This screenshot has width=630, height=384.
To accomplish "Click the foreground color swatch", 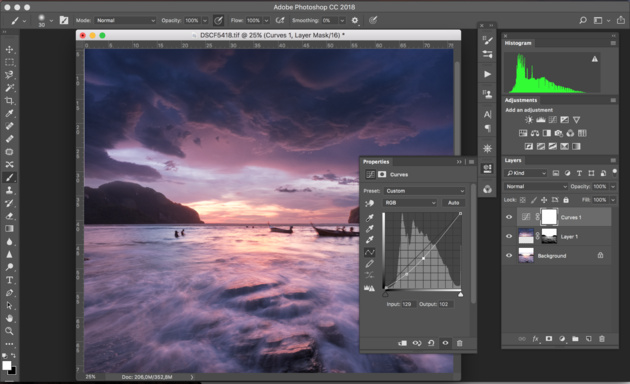I will (7, 365).
